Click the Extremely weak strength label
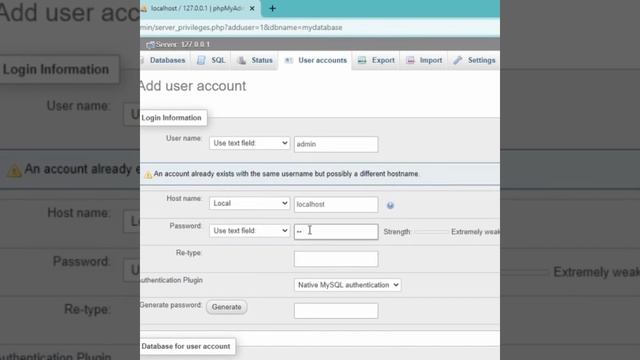Image resolution: width=640 pixels, height=360 pixels. (x=476, y=232)
